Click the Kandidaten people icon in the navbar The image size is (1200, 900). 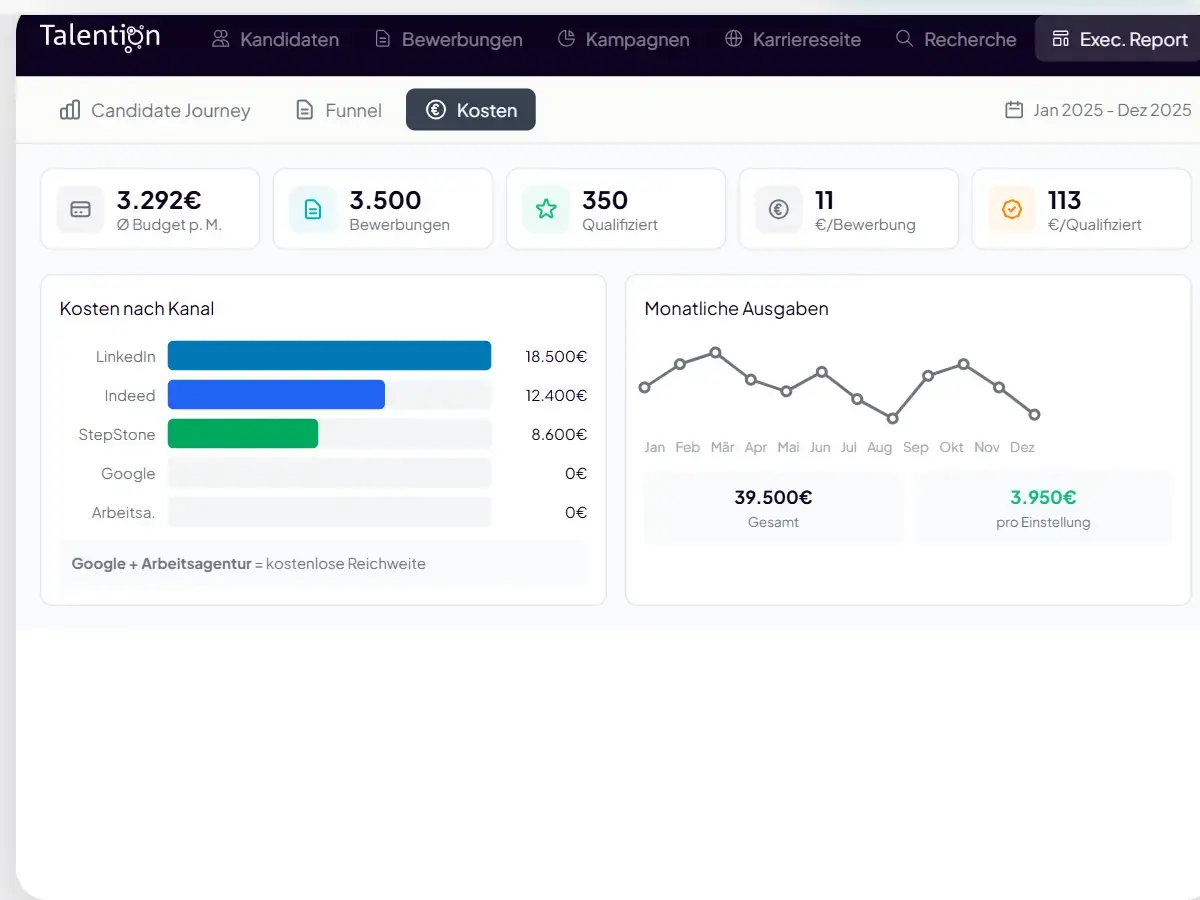(x=218, y=39)
